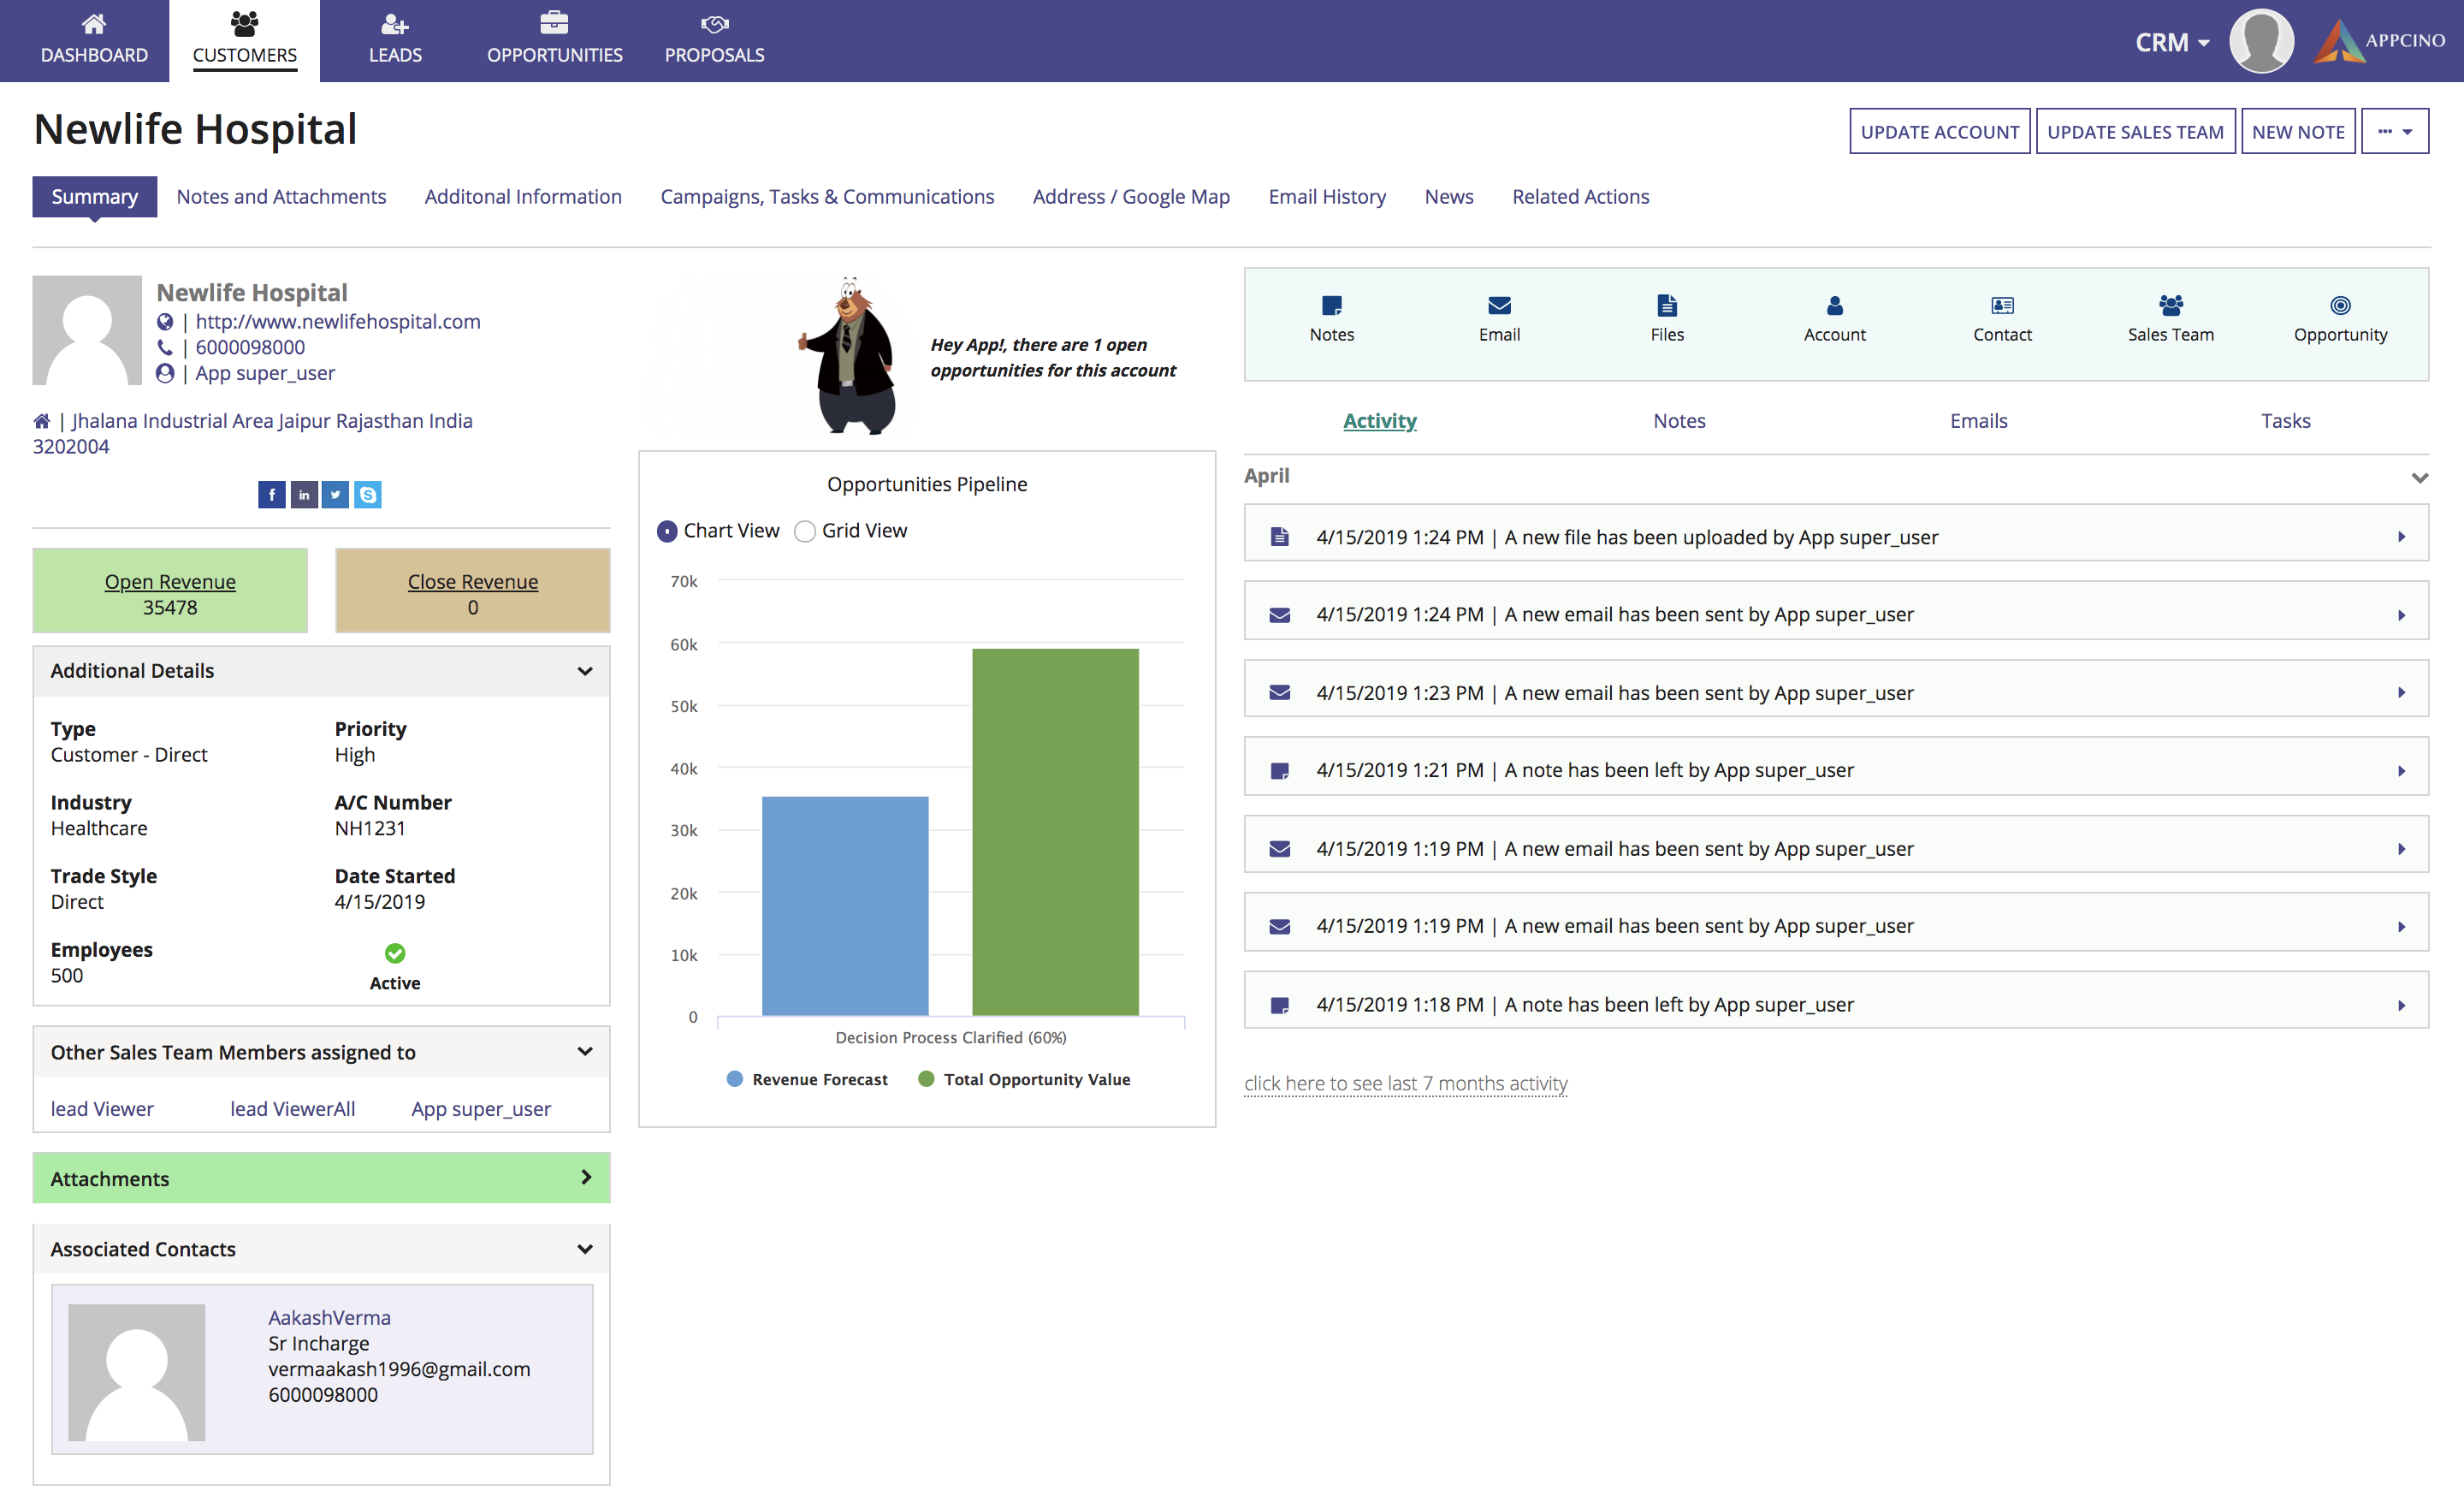This screenshot has width=2464, height=1496.
Task: Click the Facebook social icon
Action: [x=271, y=495]
